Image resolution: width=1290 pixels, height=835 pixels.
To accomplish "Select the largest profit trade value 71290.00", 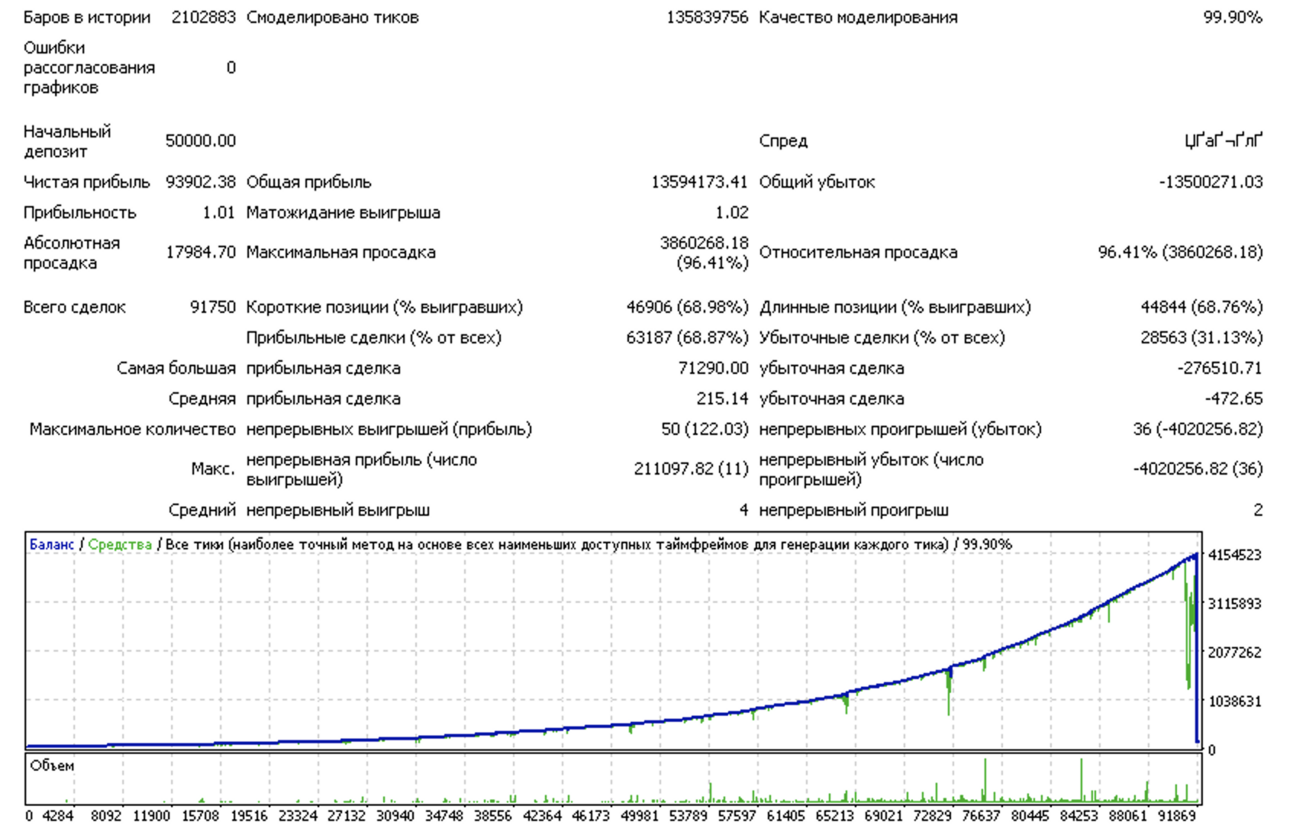I will [x=714, y=368].
